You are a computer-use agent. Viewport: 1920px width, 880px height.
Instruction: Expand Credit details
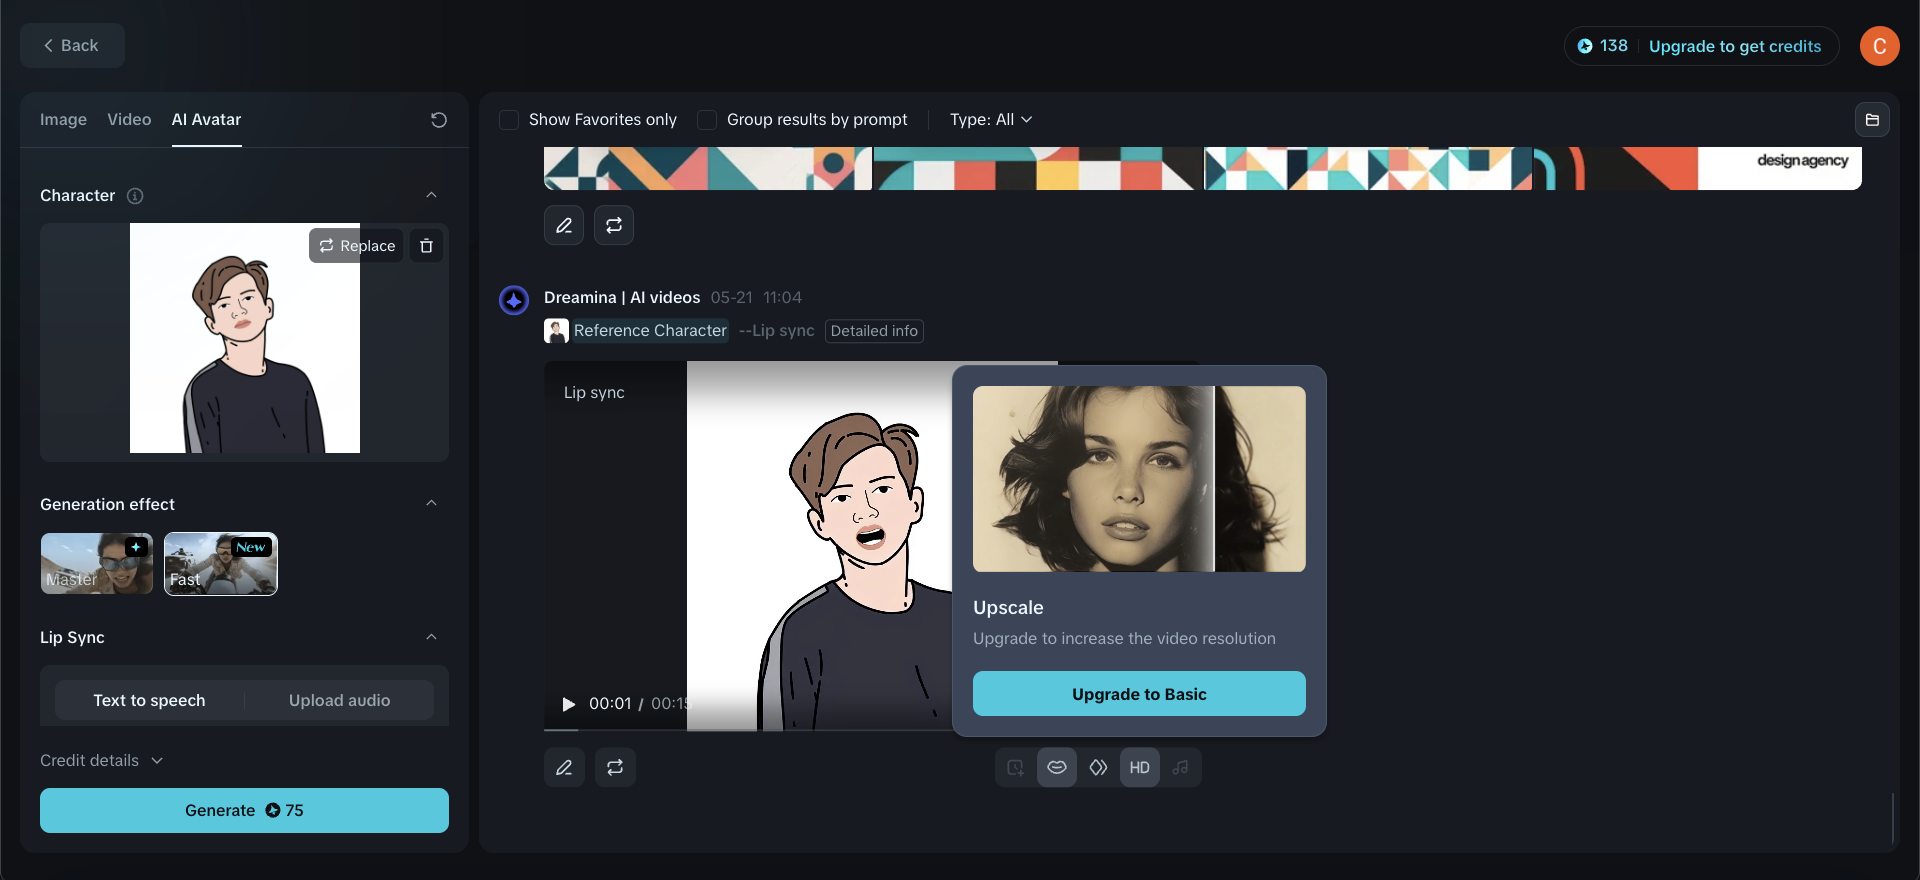(x=101, y=760)
